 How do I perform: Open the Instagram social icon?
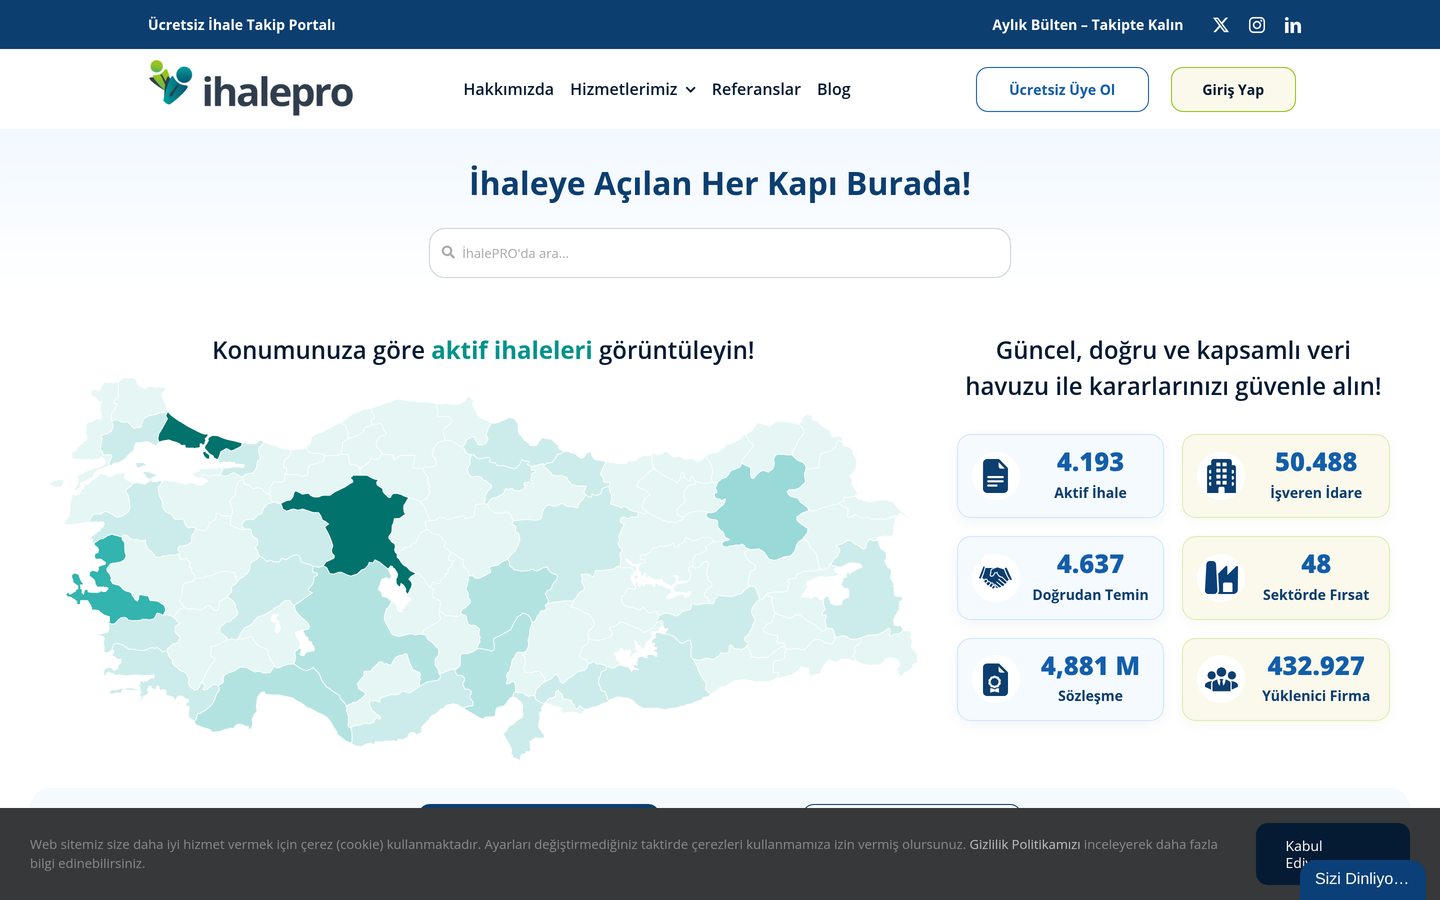coord(1257,25)
